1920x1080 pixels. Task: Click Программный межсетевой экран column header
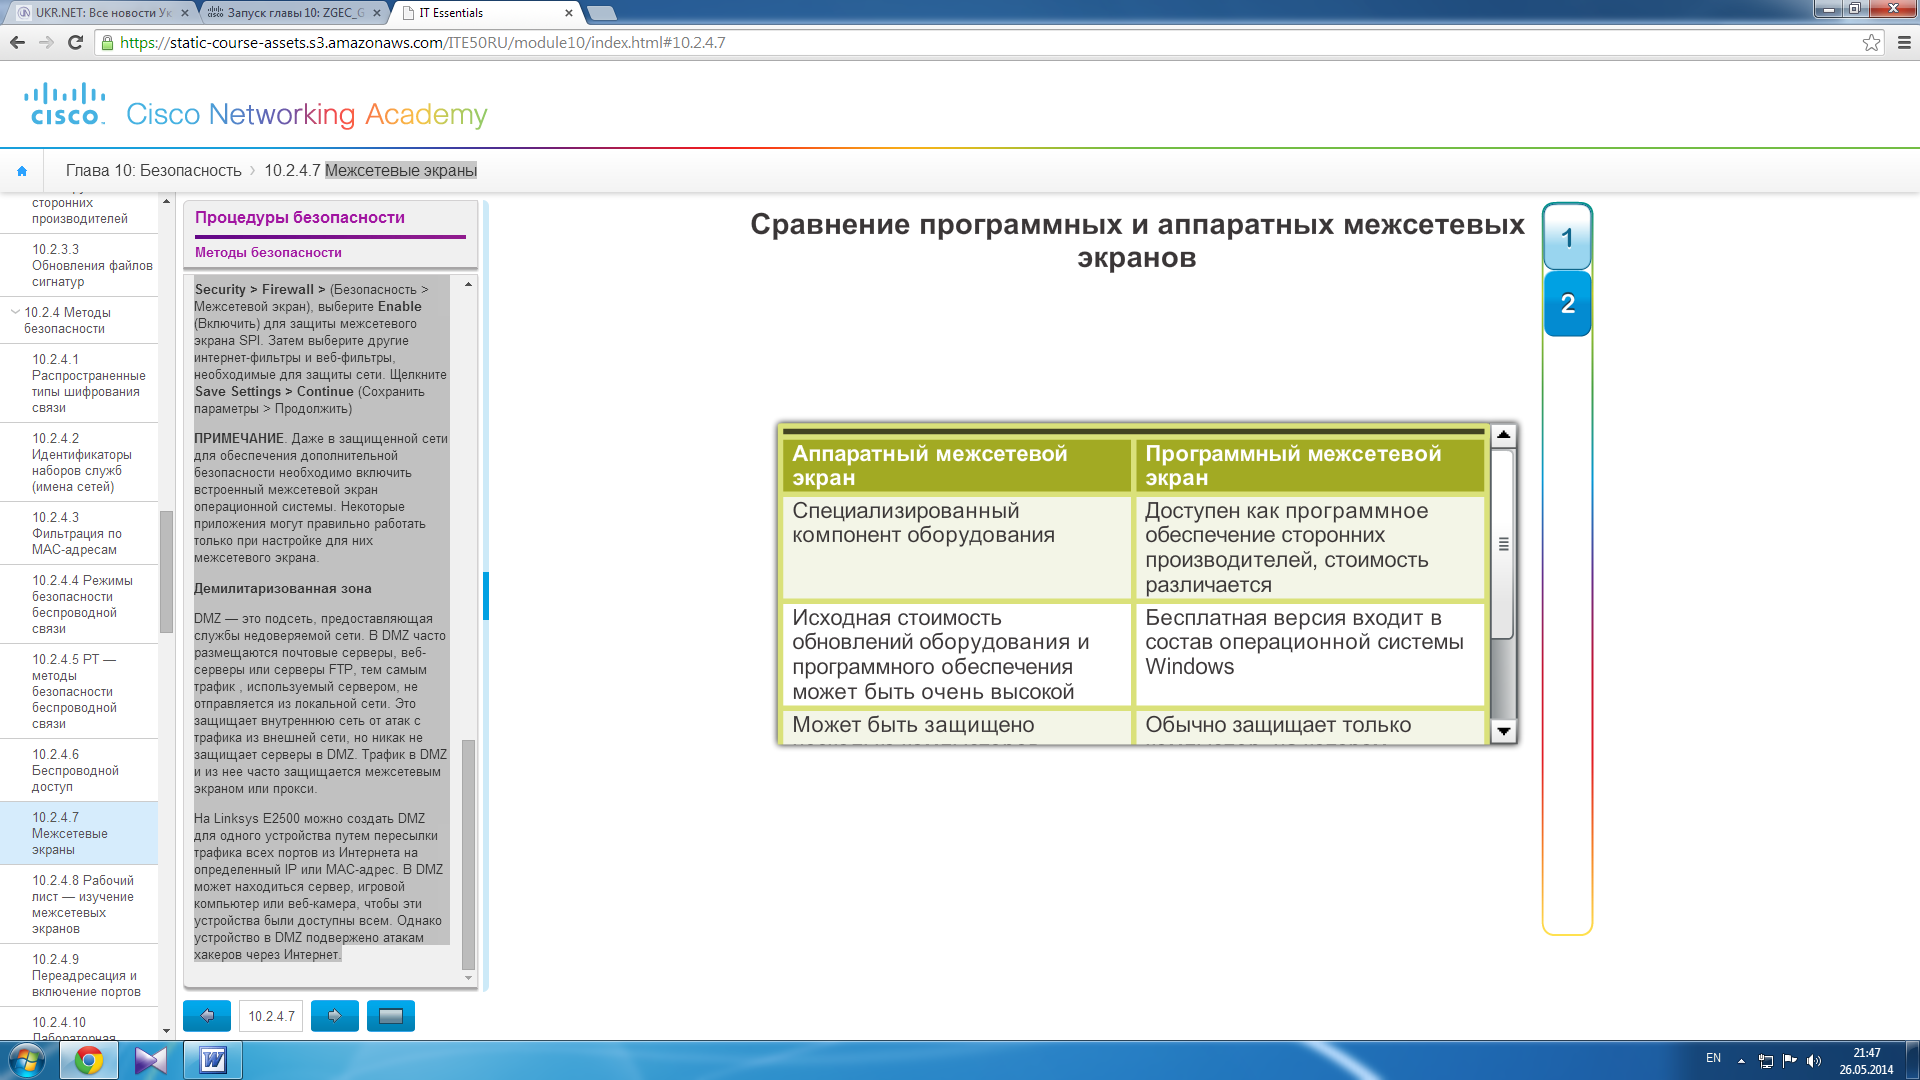1309,465
